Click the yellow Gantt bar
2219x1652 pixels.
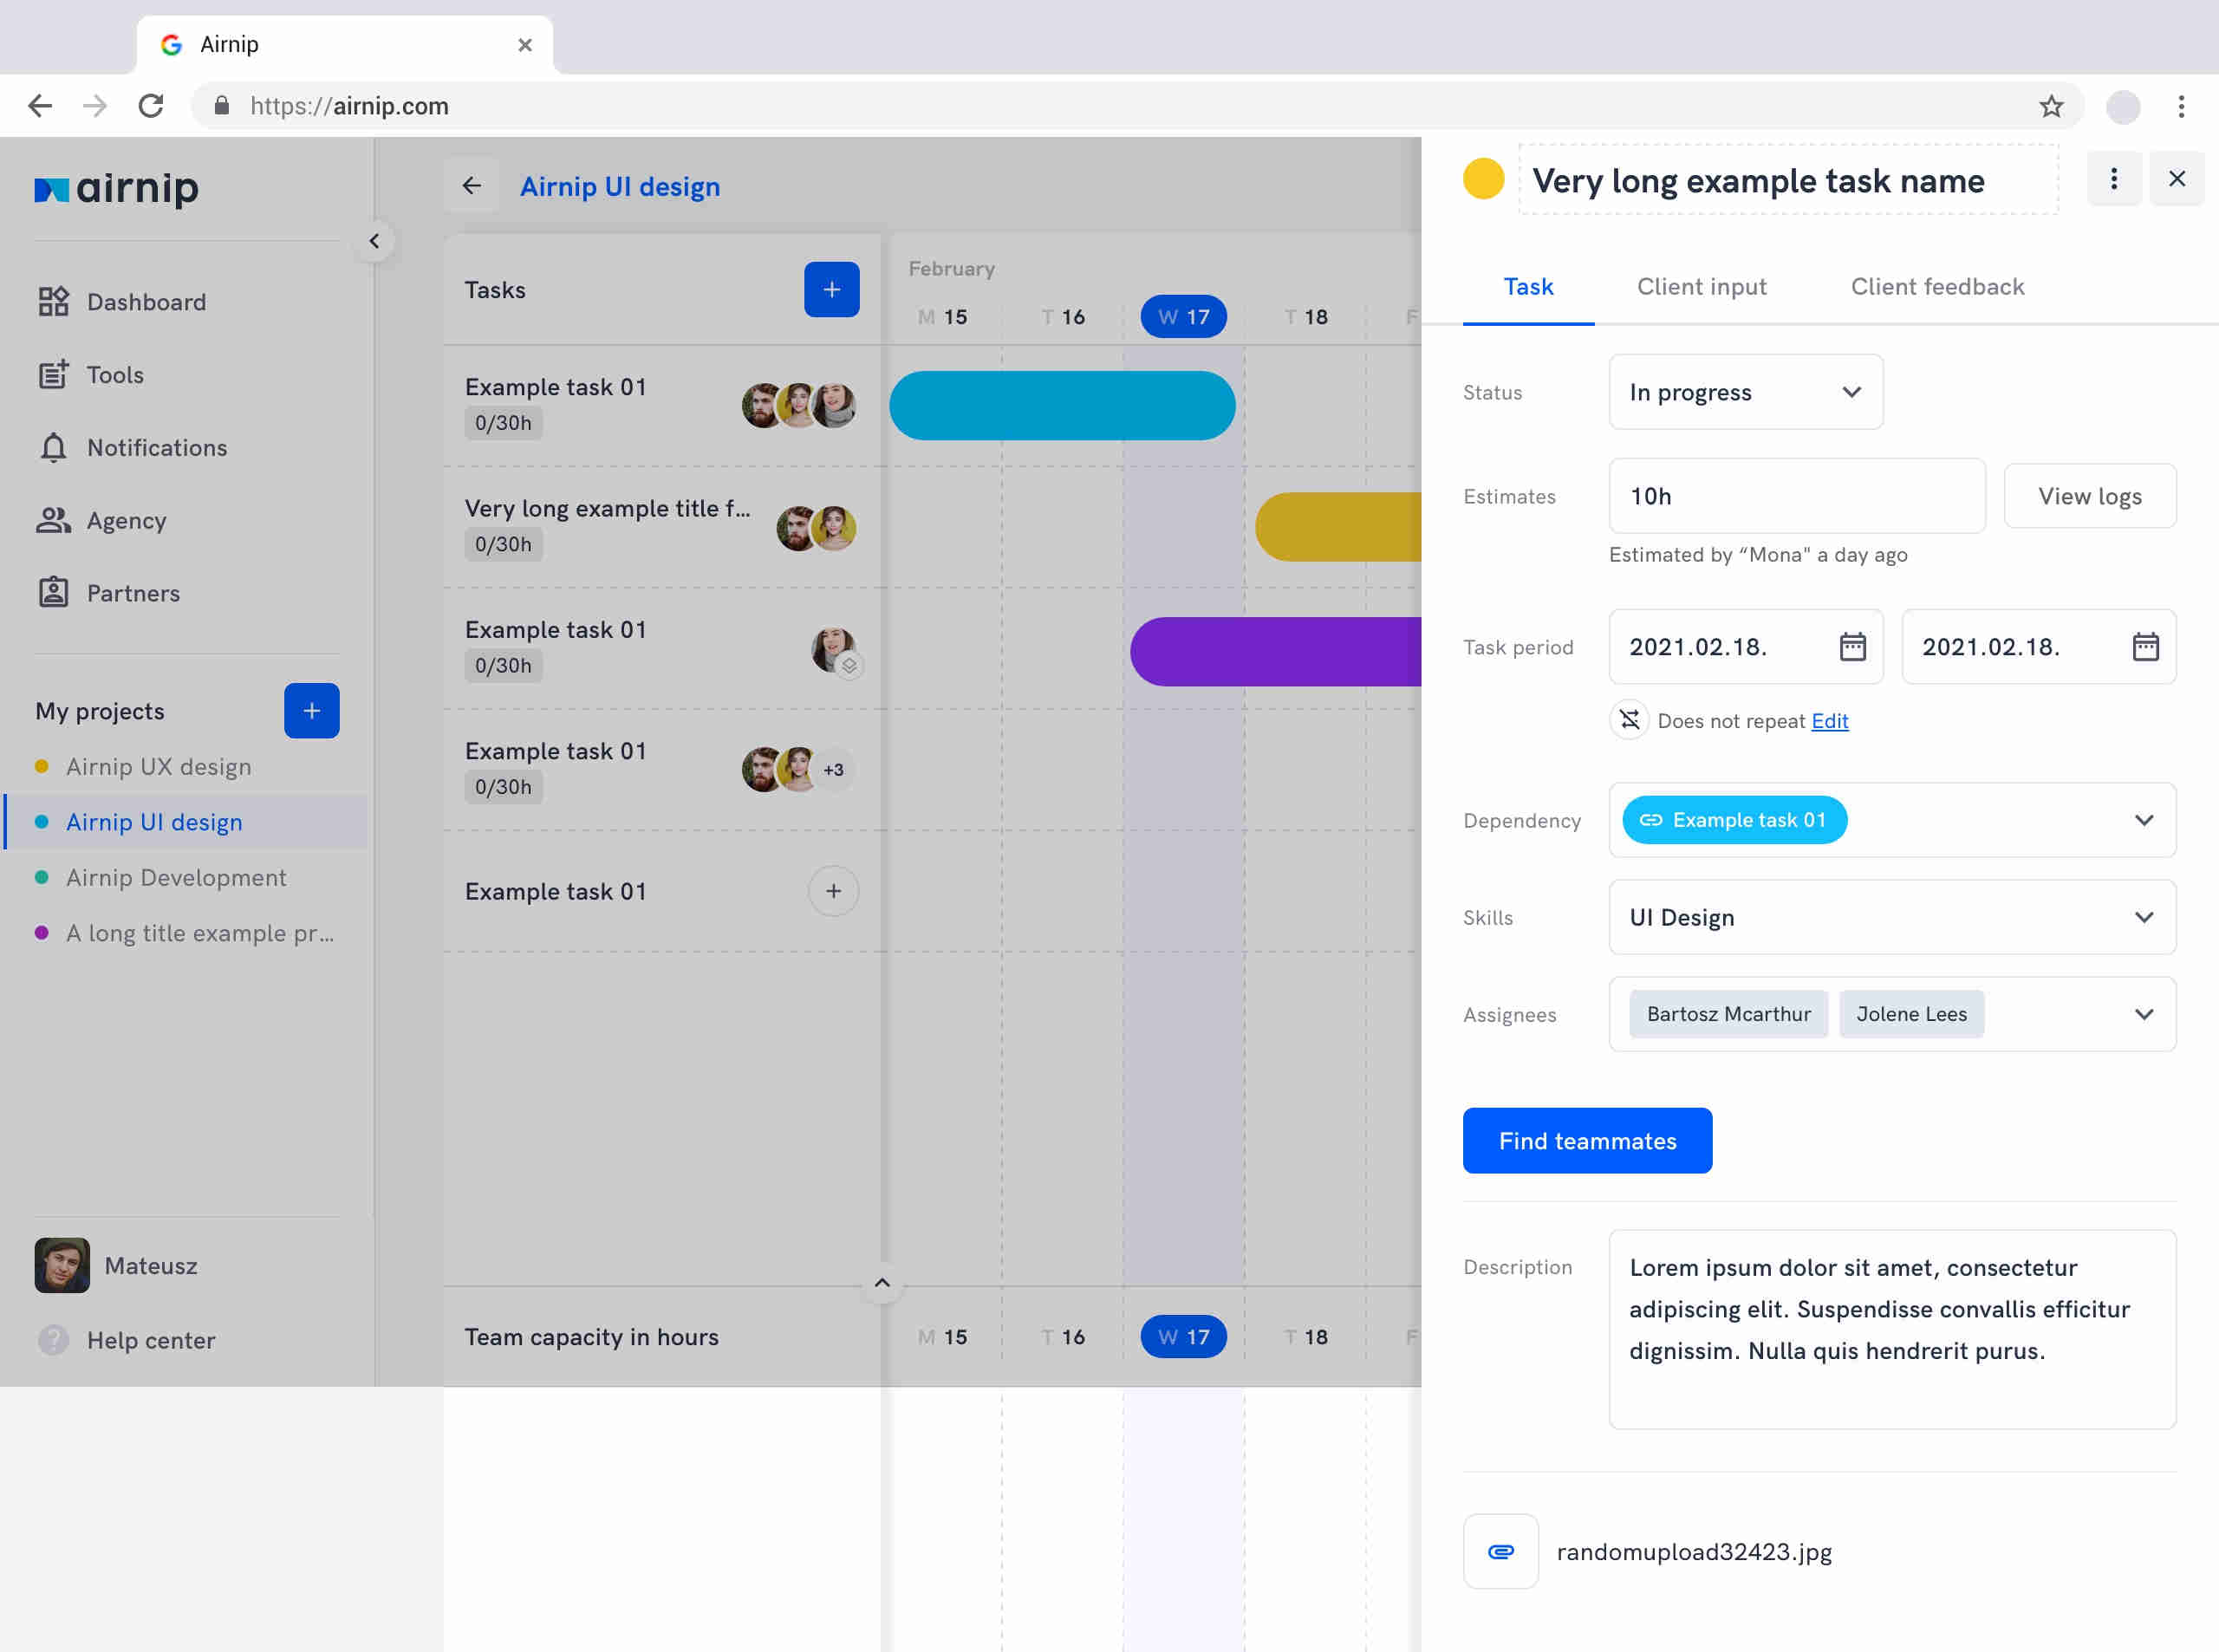click(x=1338, y=527)
